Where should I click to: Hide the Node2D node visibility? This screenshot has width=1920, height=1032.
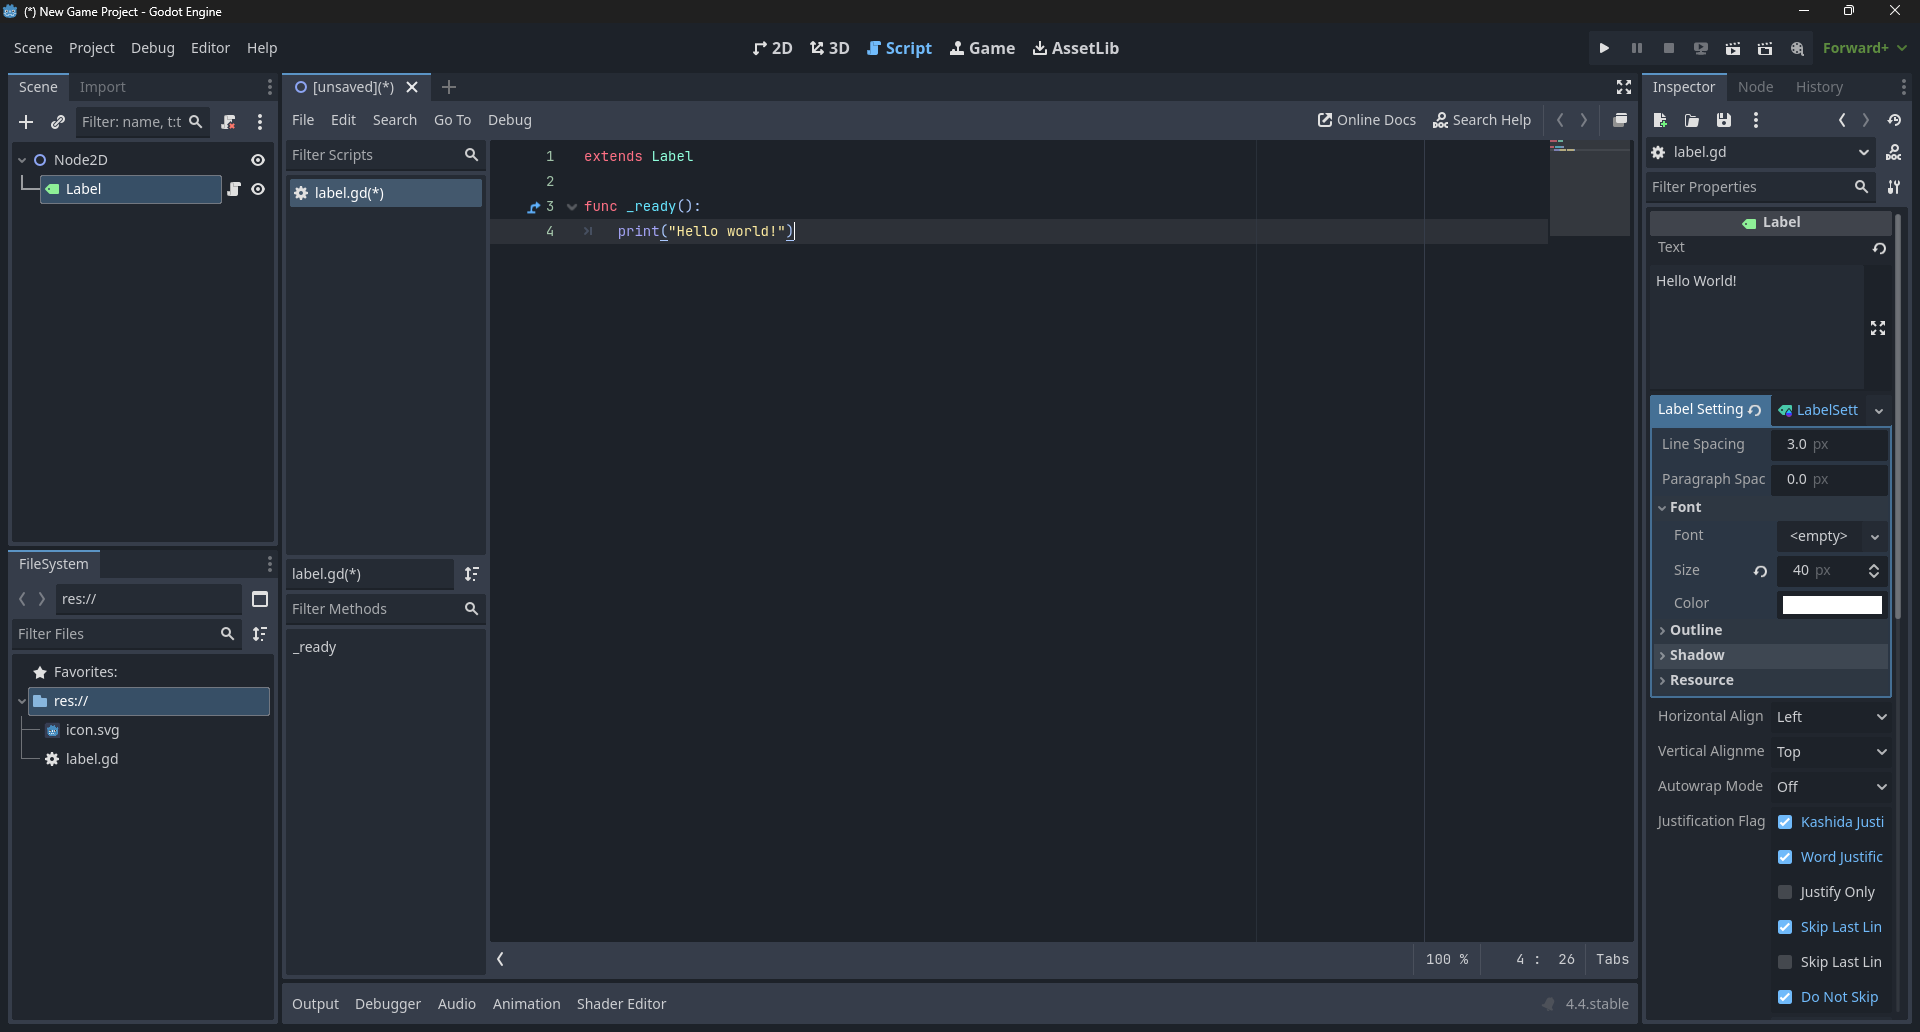258,160
